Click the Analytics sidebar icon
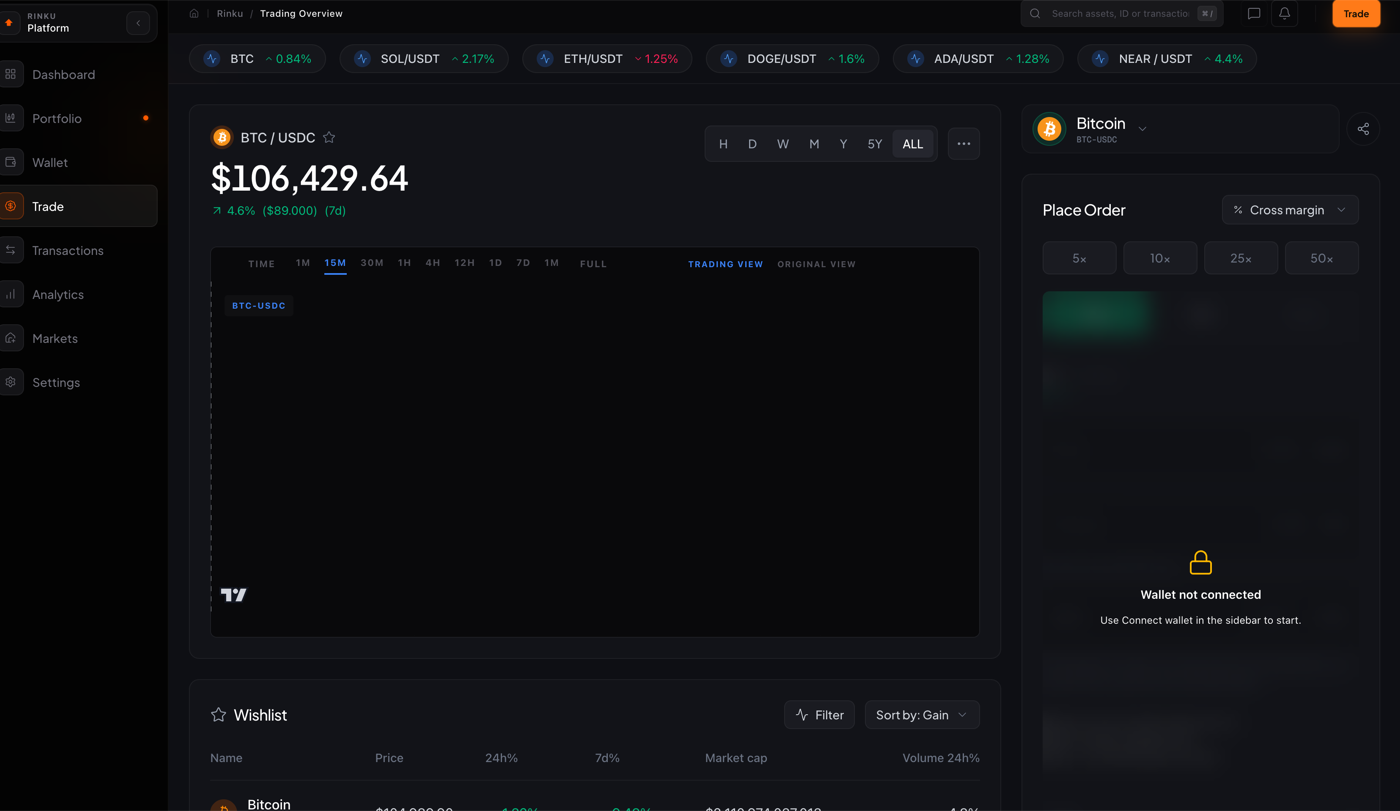The image size is (1400, 811). coord(11,294)
